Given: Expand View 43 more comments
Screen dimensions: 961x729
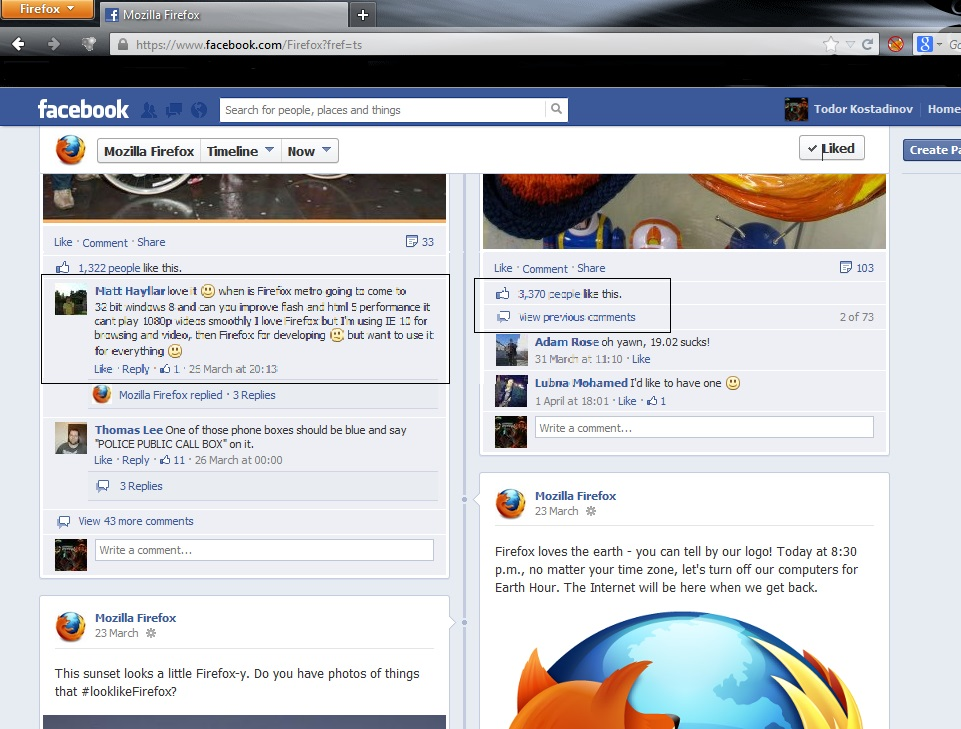Looking at the screenshot, I should tap(135, 521).
